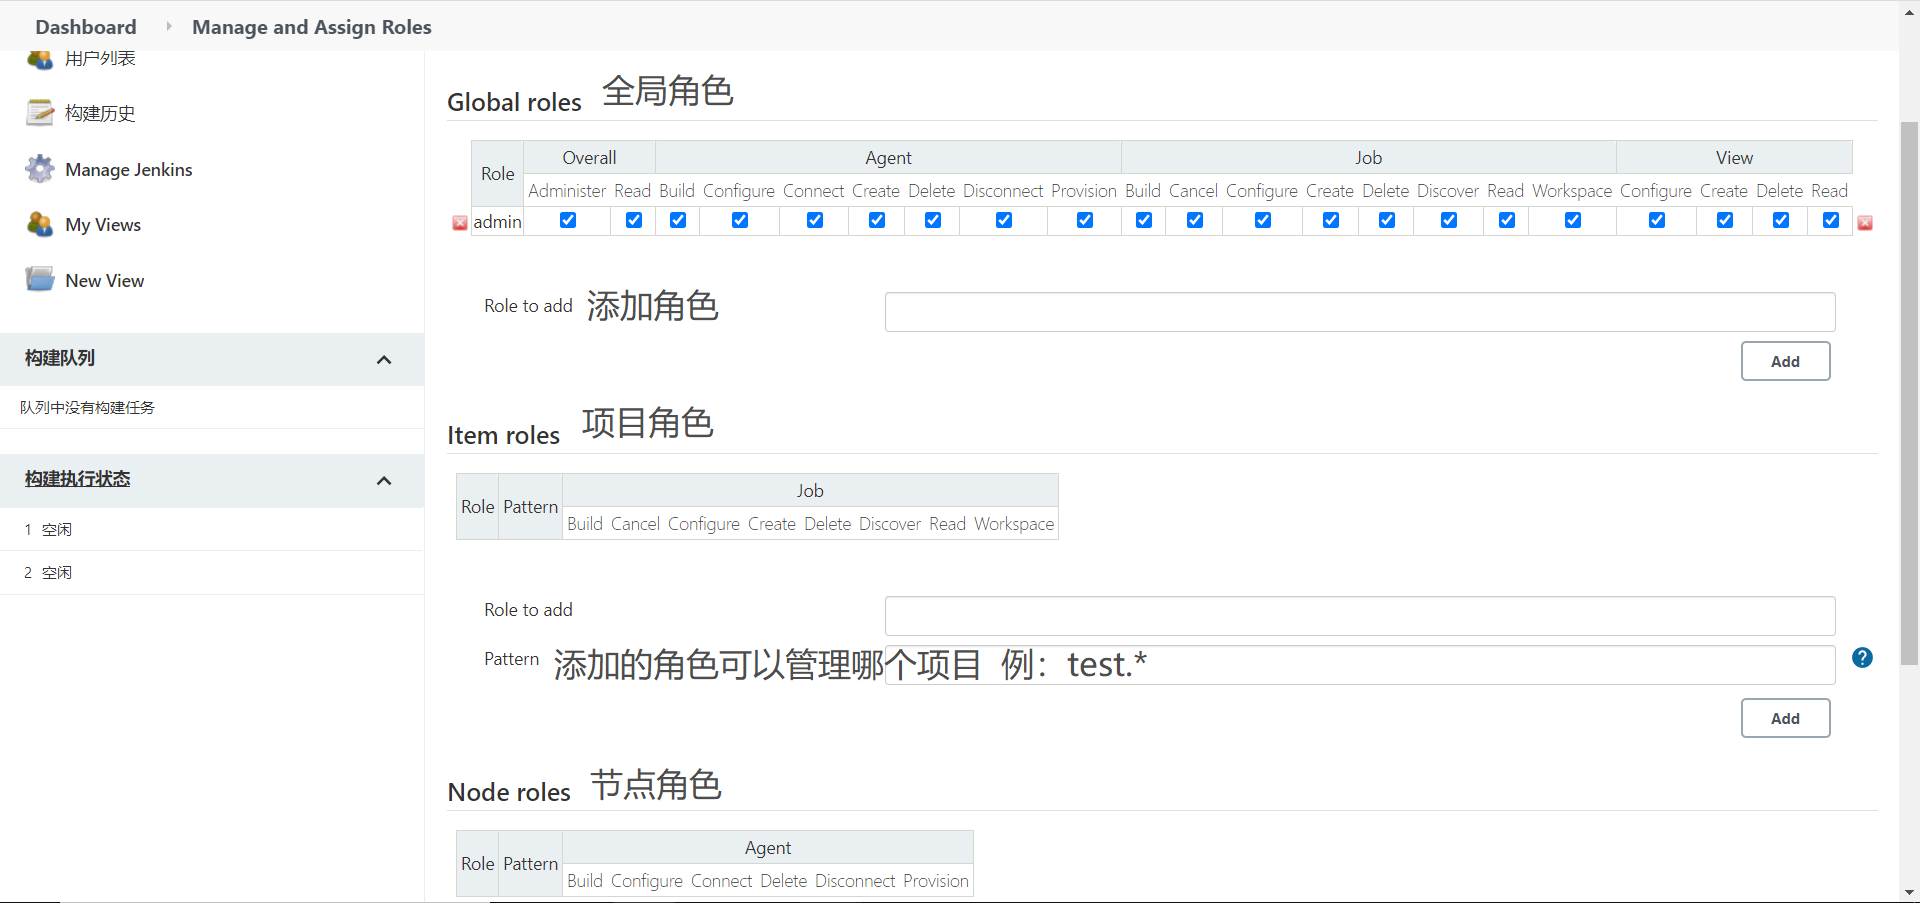Toggle admin Job Workspace checkbox
The width and height of the screenshot is (1920, 903).
[1573, 220]
